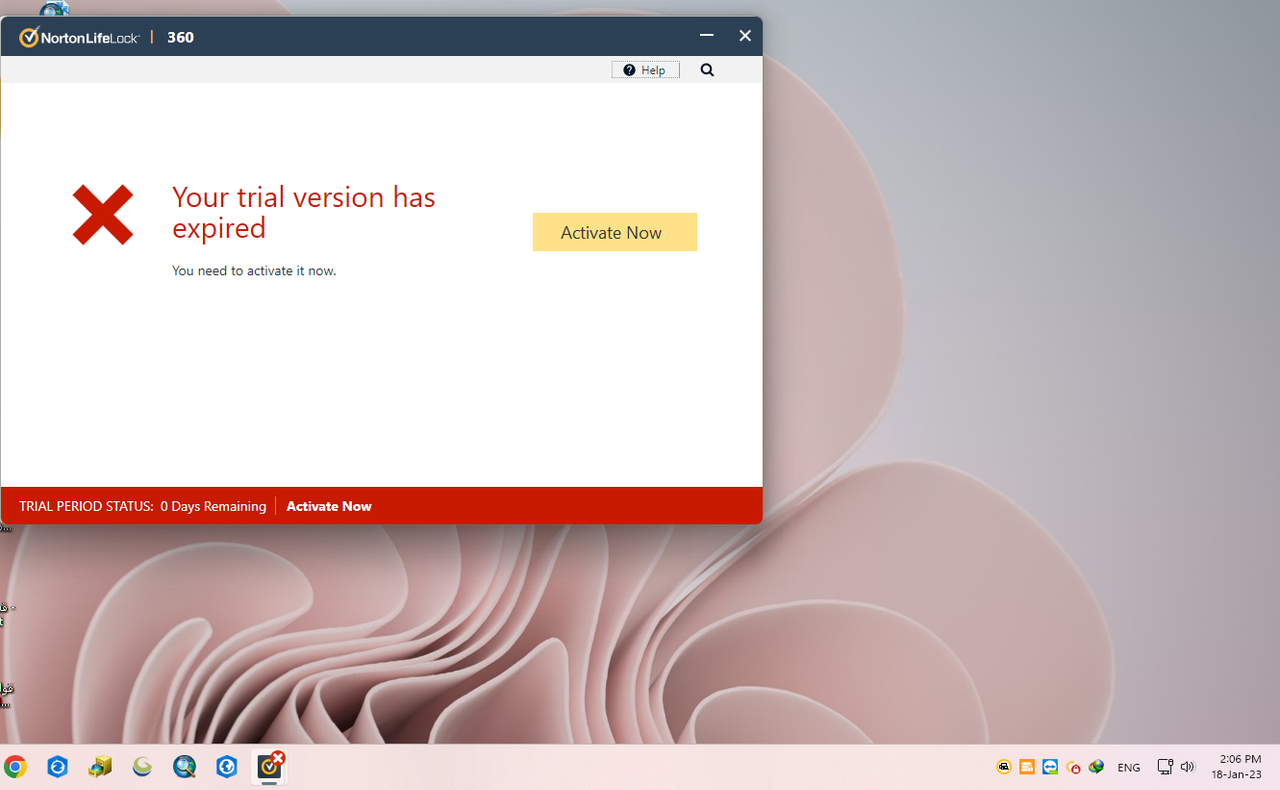The height and width of the screenshot is (790, 1280).
Task: Open the clock showing 2:06 PM
Action: 1237,767
